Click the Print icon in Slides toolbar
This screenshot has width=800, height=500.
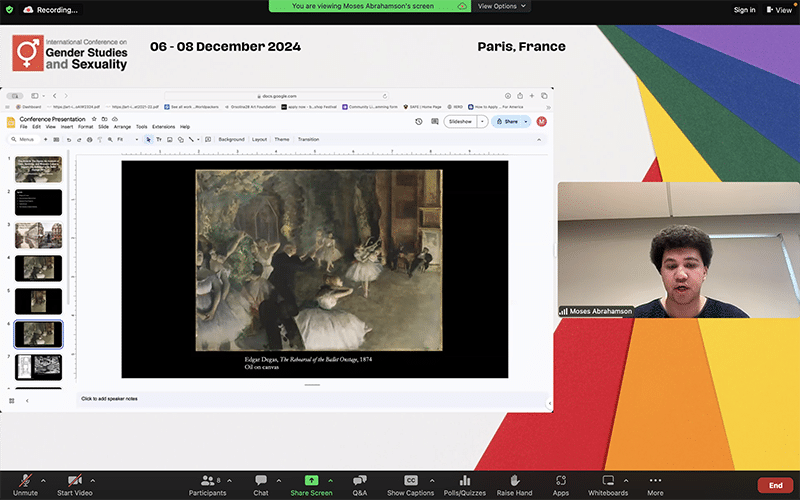pos(89,139)
